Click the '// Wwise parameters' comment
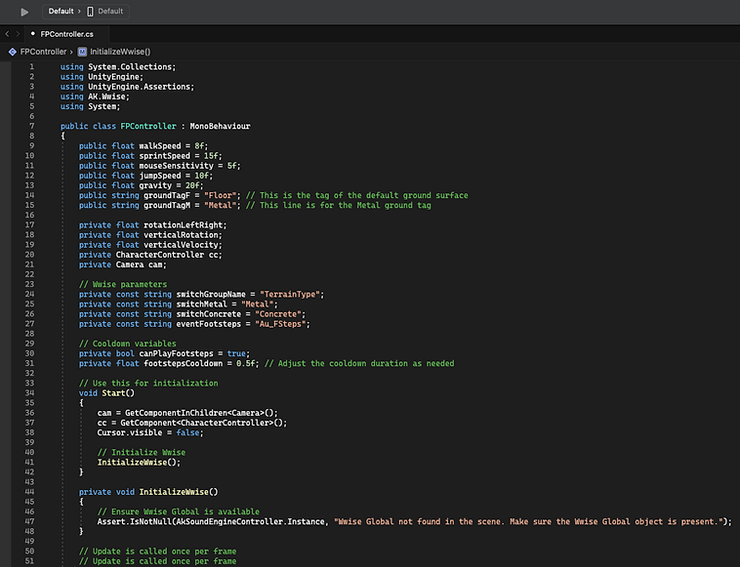The height and width of the screenshot is (567, 740). (x=123, y=284)
